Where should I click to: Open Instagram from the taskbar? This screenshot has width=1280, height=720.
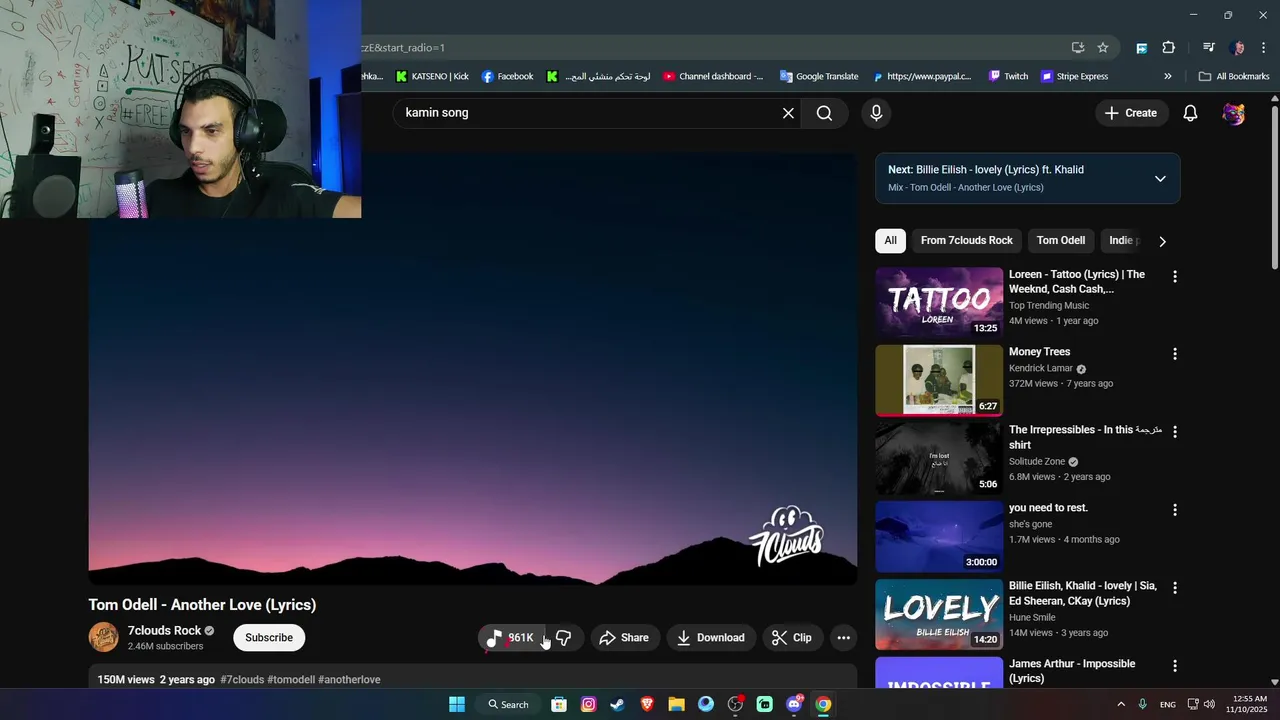(x=588, y=704)
